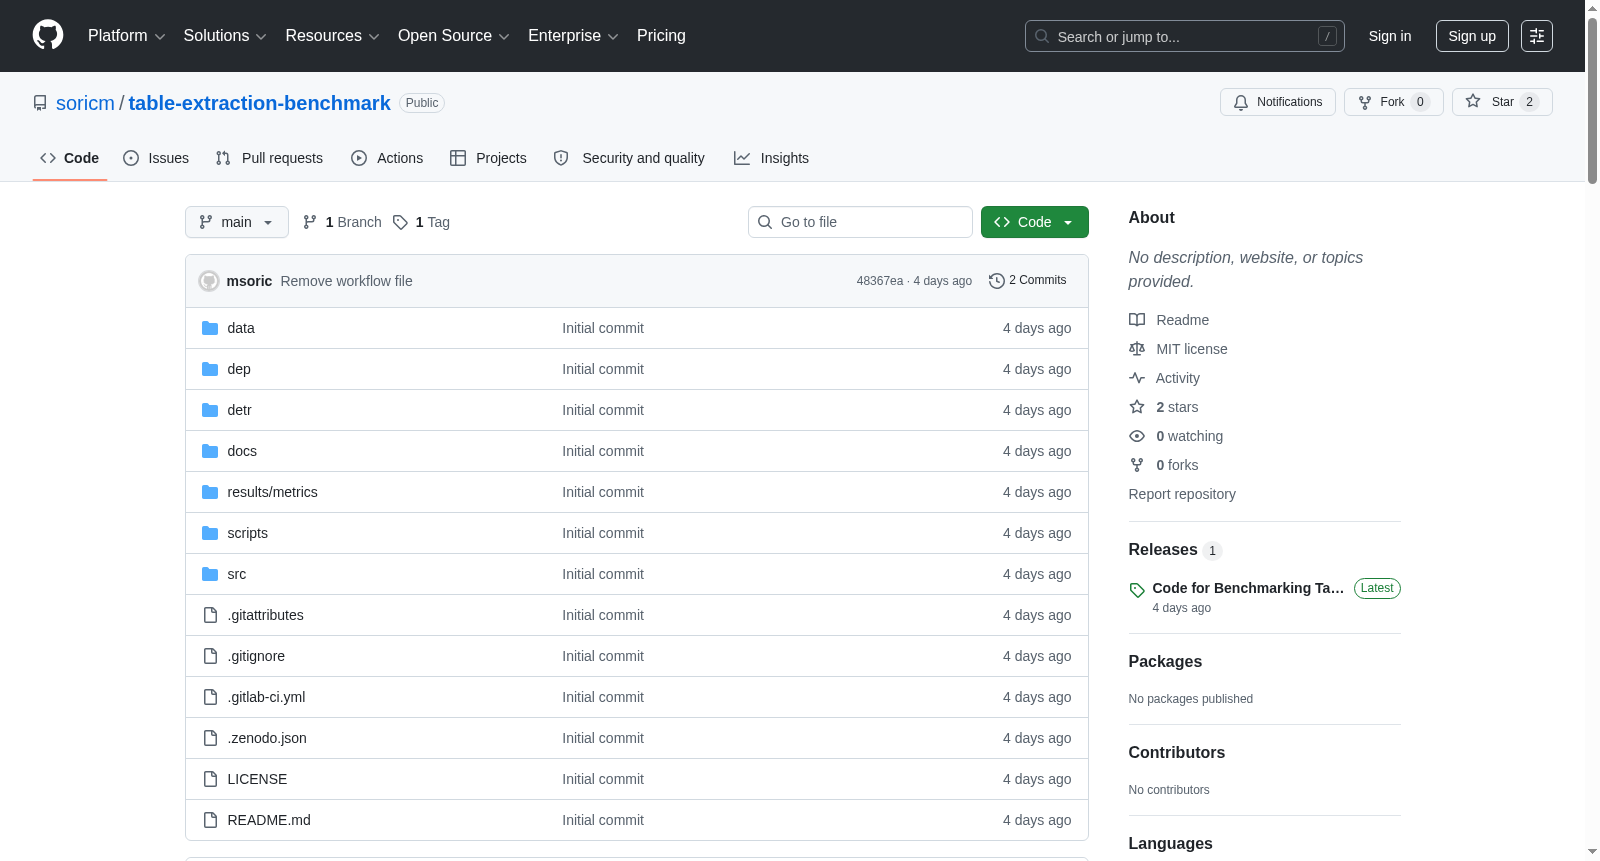Switch to the Pull requests tab
1600x861 pixels.
(269, 158)
